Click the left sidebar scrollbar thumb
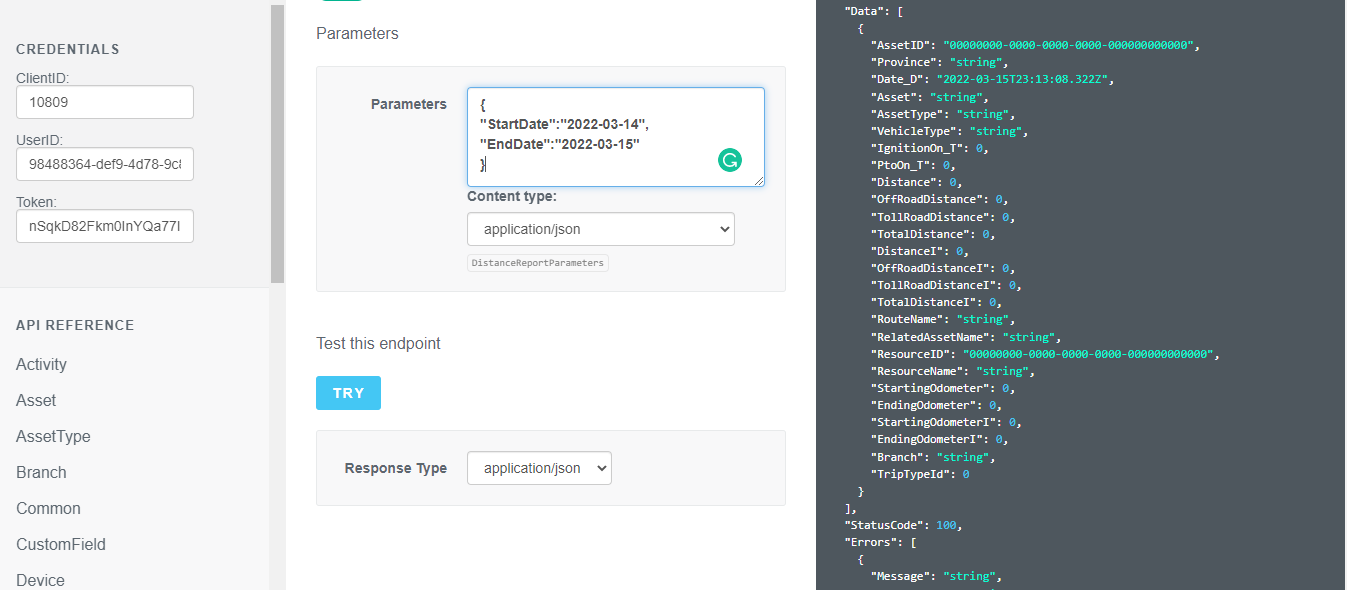The width and height of the screenshot is (1347, 590). 278,144
